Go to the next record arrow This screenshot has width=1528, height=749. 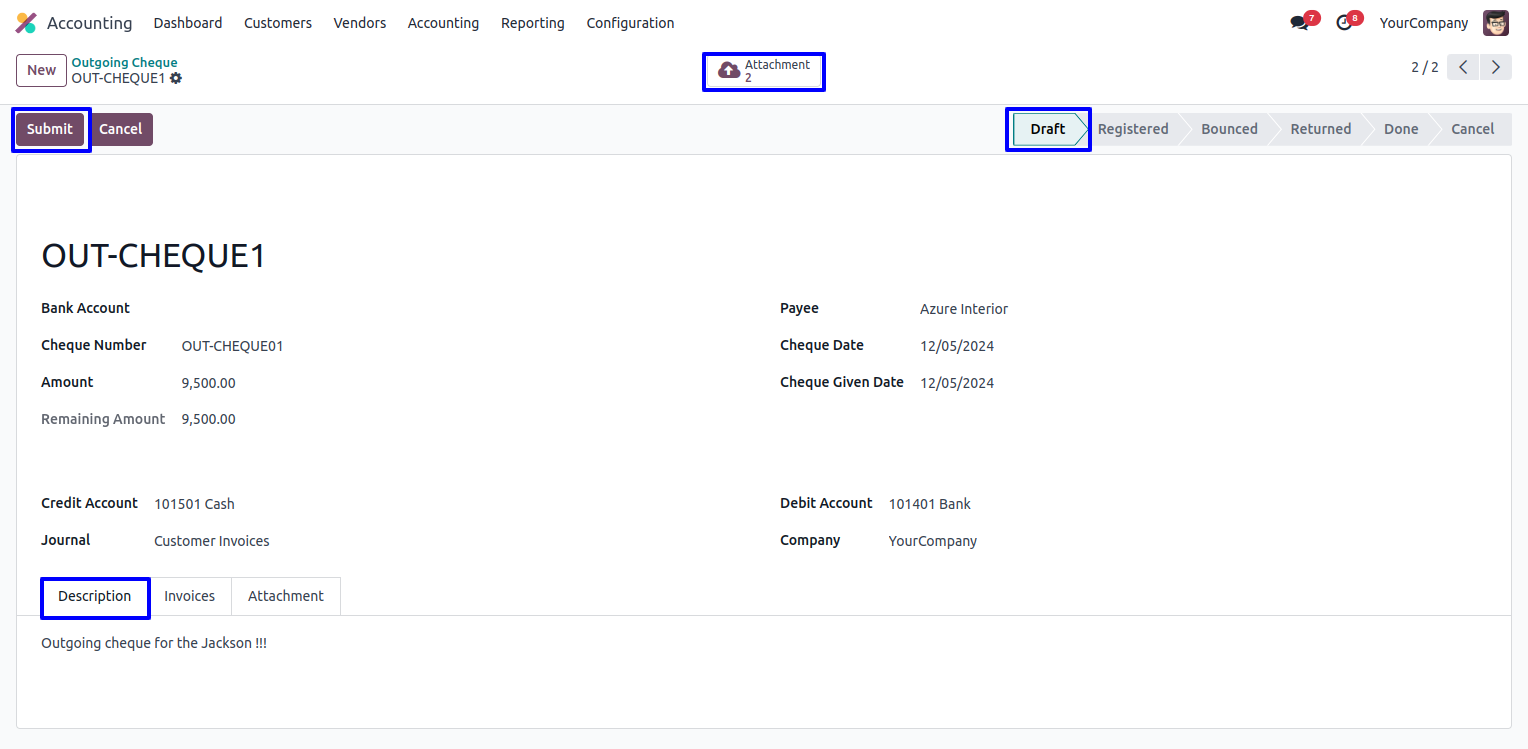tap(1496, 68)
